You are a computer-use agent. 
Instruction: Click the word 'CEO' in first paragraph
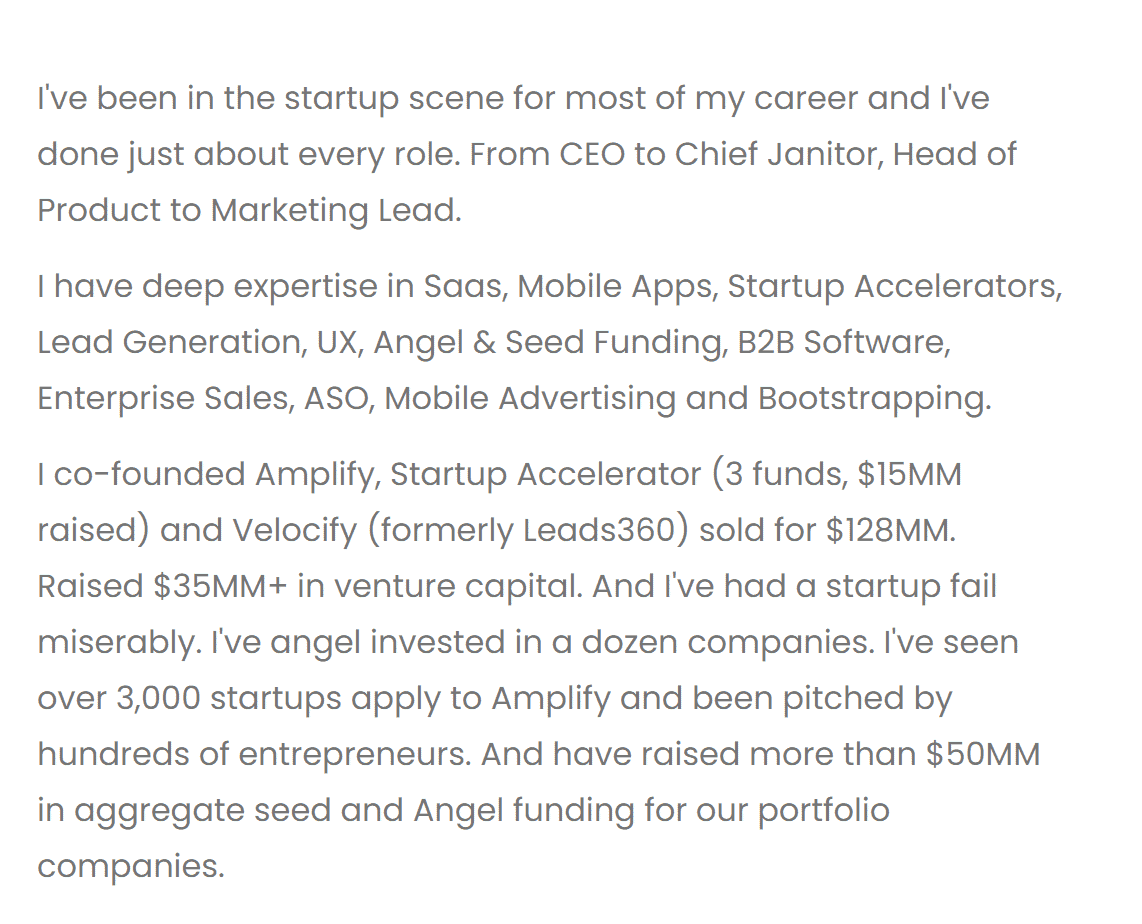(592, 154)
